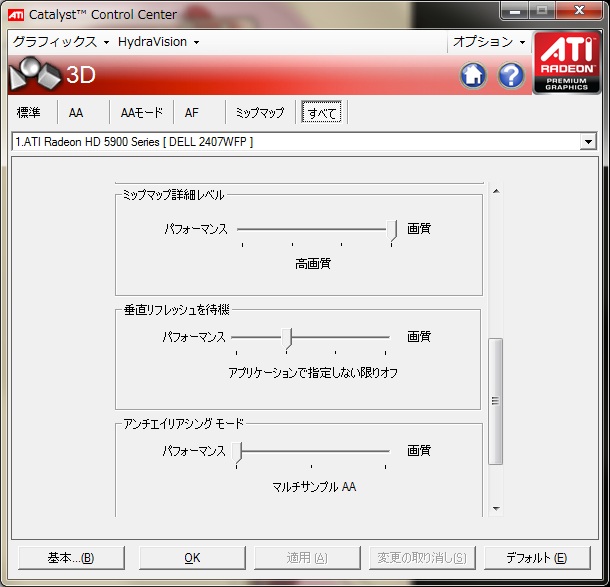Switch to the 標準 tab
610x587 pixels.
[x=29, y=112]
